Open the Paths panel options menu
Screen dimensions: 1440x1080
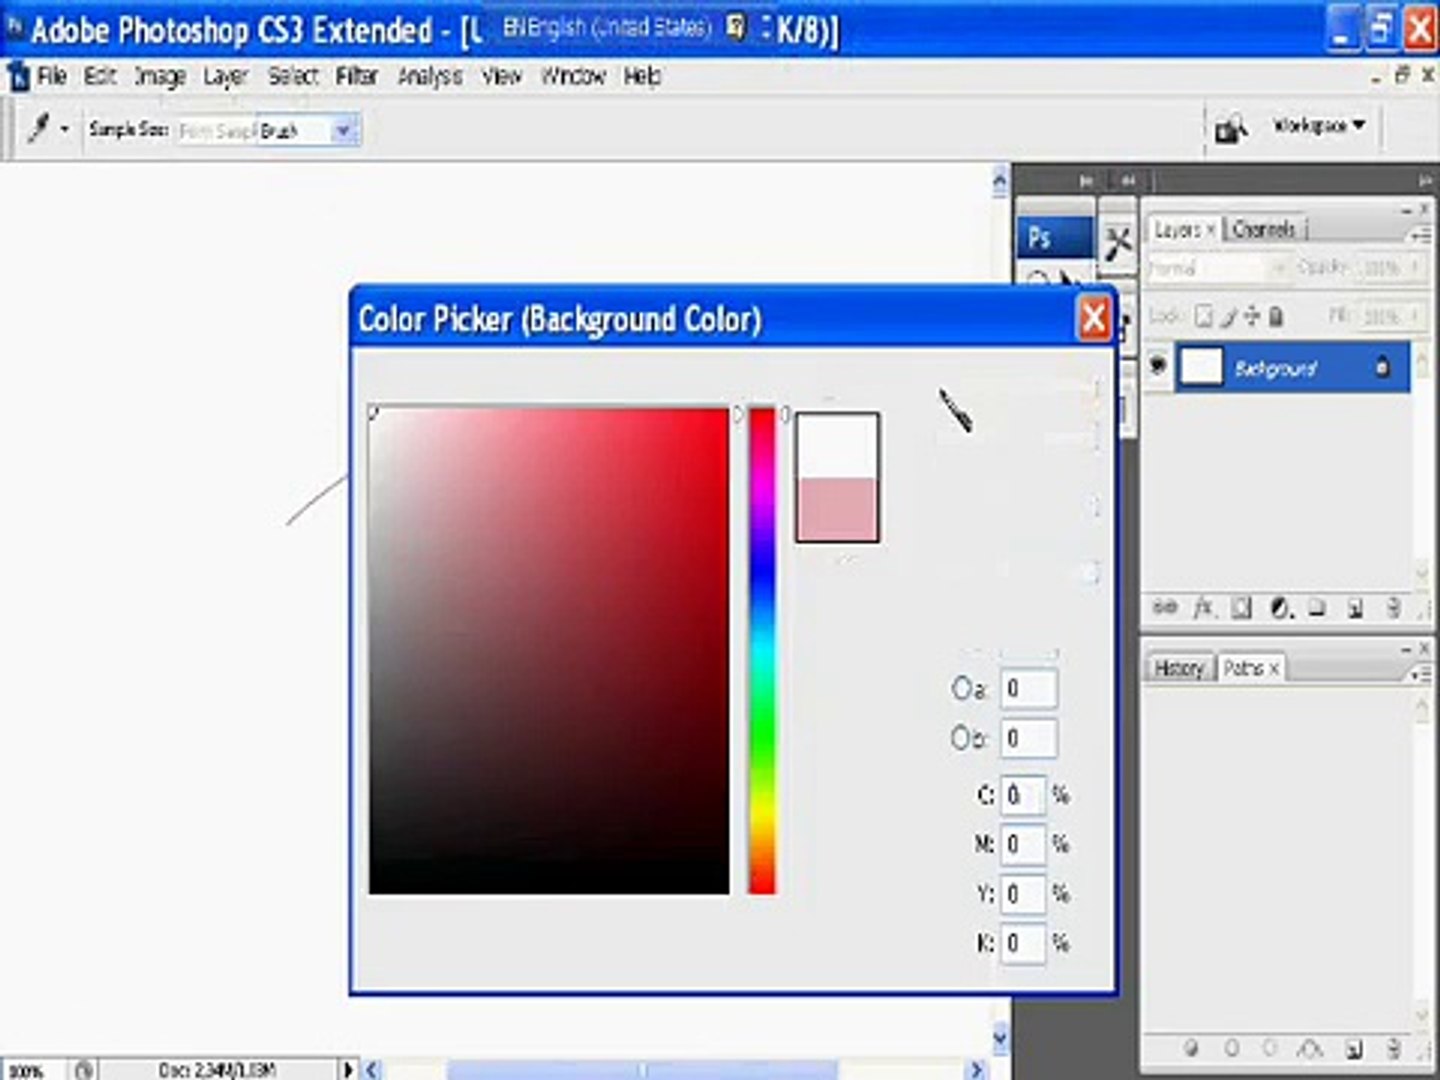coord(1421,675)
